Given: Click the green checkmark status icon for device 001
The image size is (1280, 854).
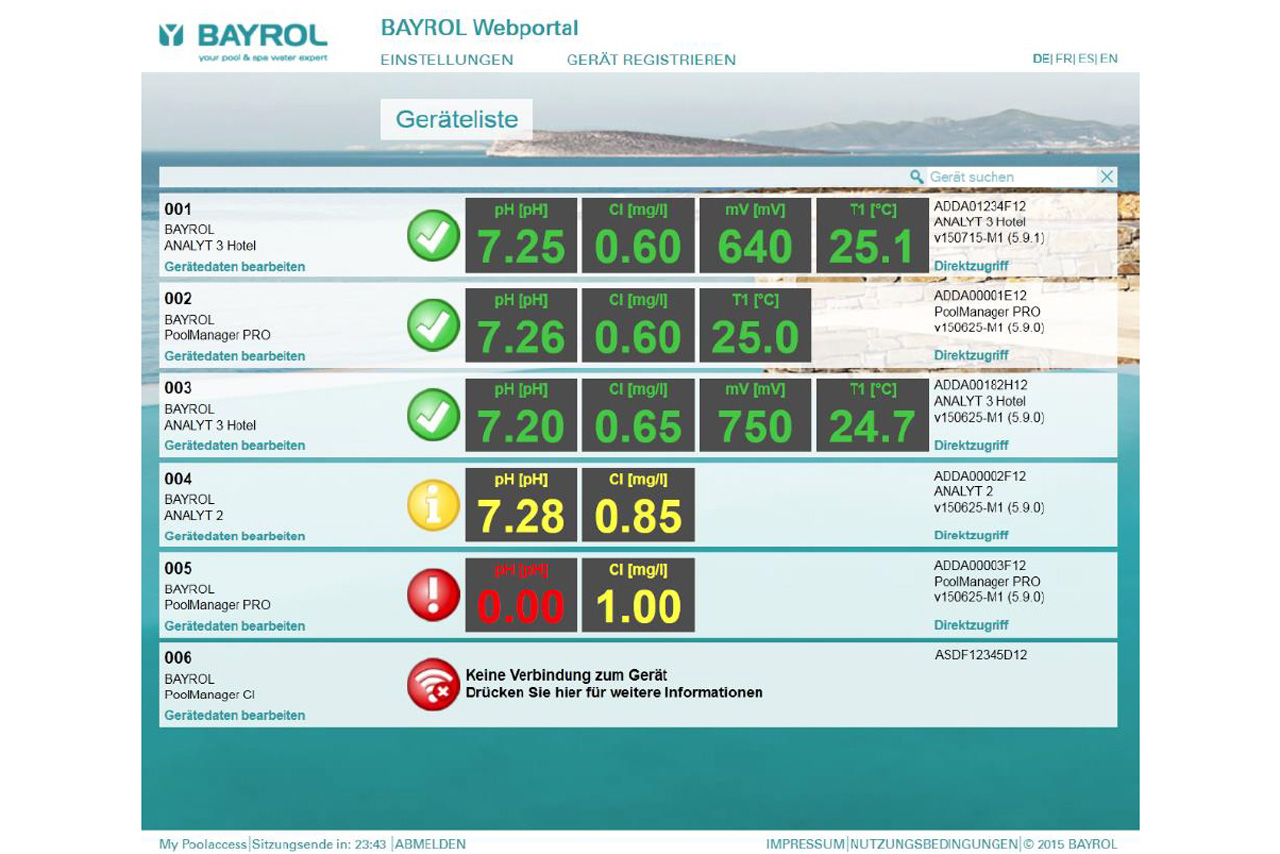Looking at the screenshot, I should 433,236.
